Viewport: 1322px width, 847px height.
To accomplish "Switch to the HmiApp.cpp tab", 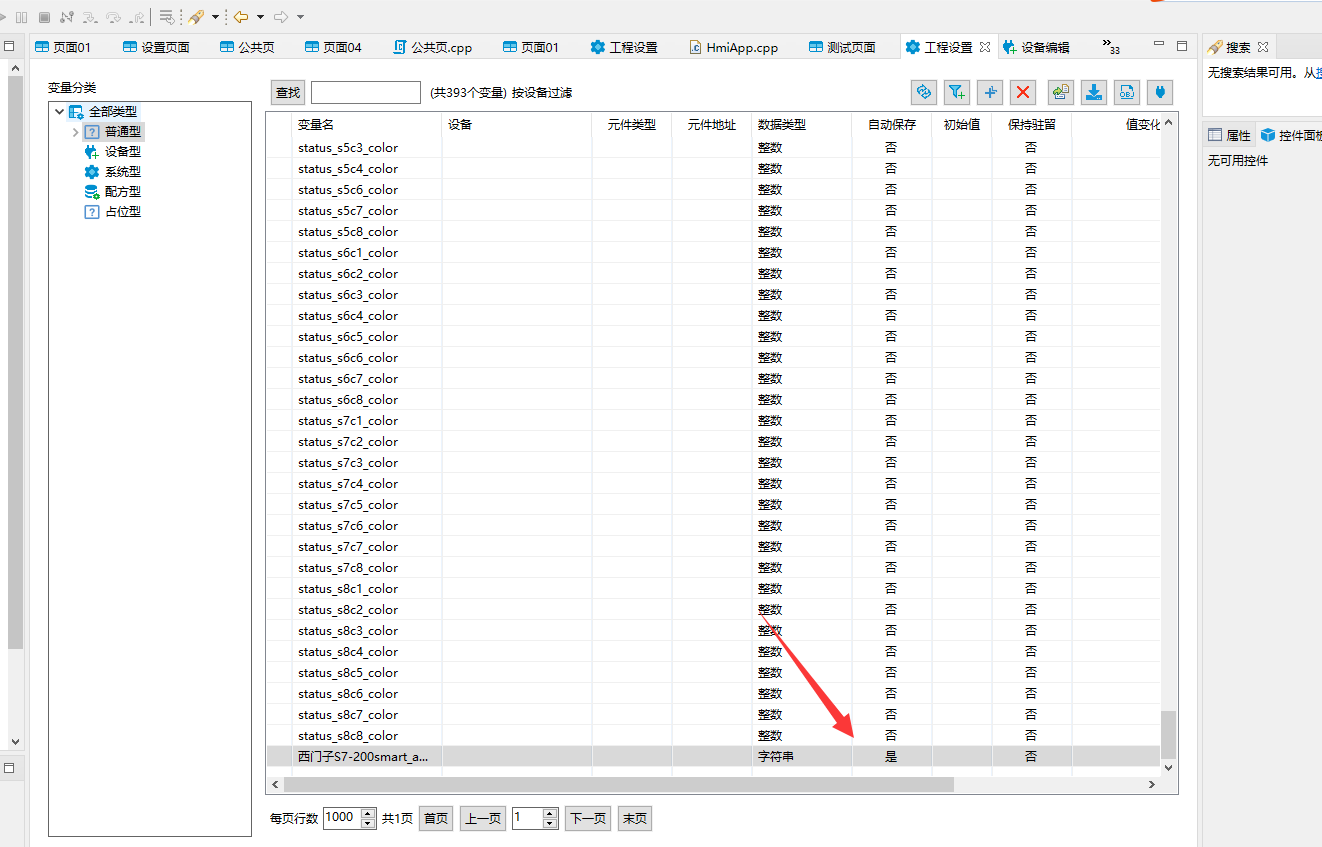I will pos(734,47).
